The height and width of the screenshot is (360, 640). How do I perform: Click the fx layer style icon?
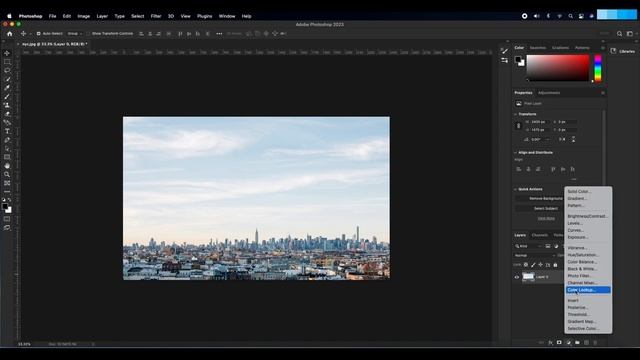click(551, 343)
